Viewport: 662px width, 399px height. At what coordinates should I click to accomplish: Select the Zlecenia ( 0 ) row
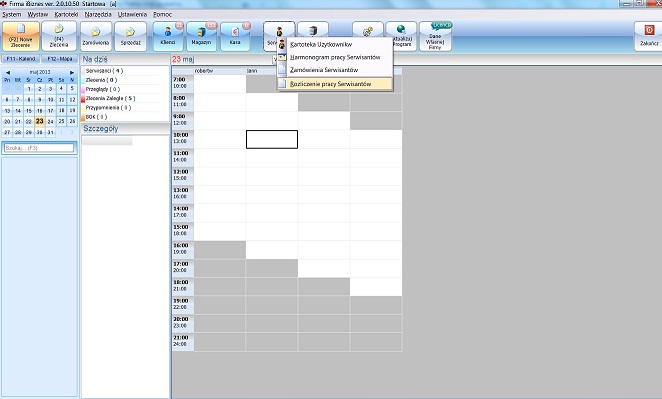pos(121,80)
